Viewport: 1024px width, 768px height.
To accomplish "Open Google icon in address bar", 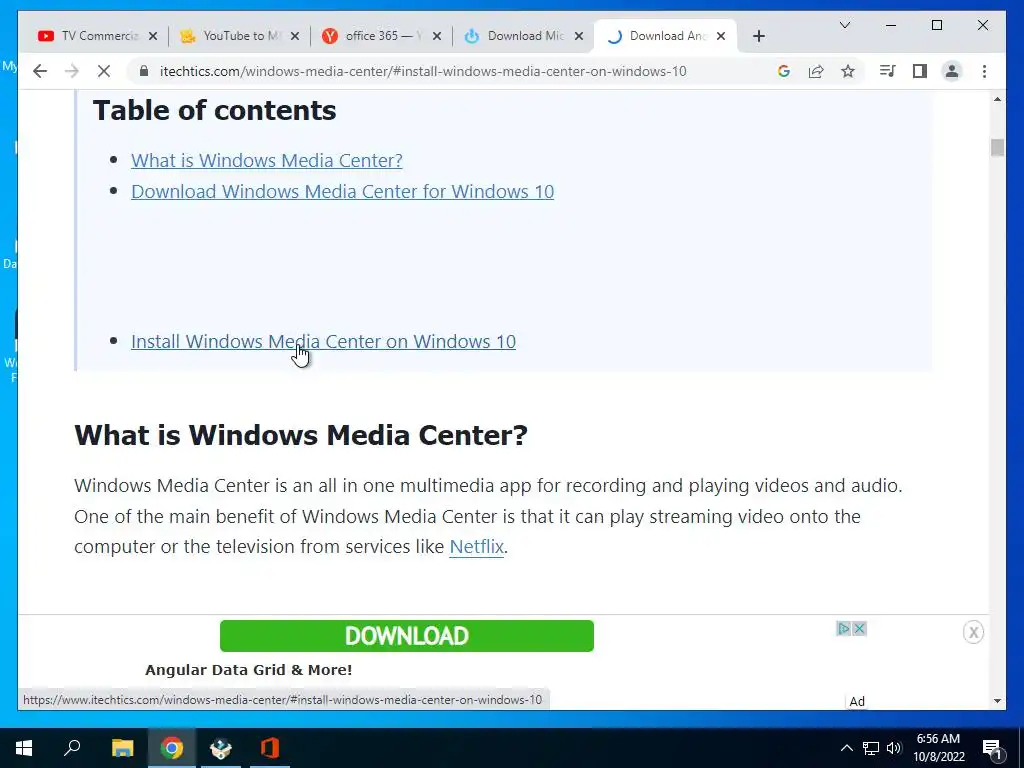I will point(784,71).
